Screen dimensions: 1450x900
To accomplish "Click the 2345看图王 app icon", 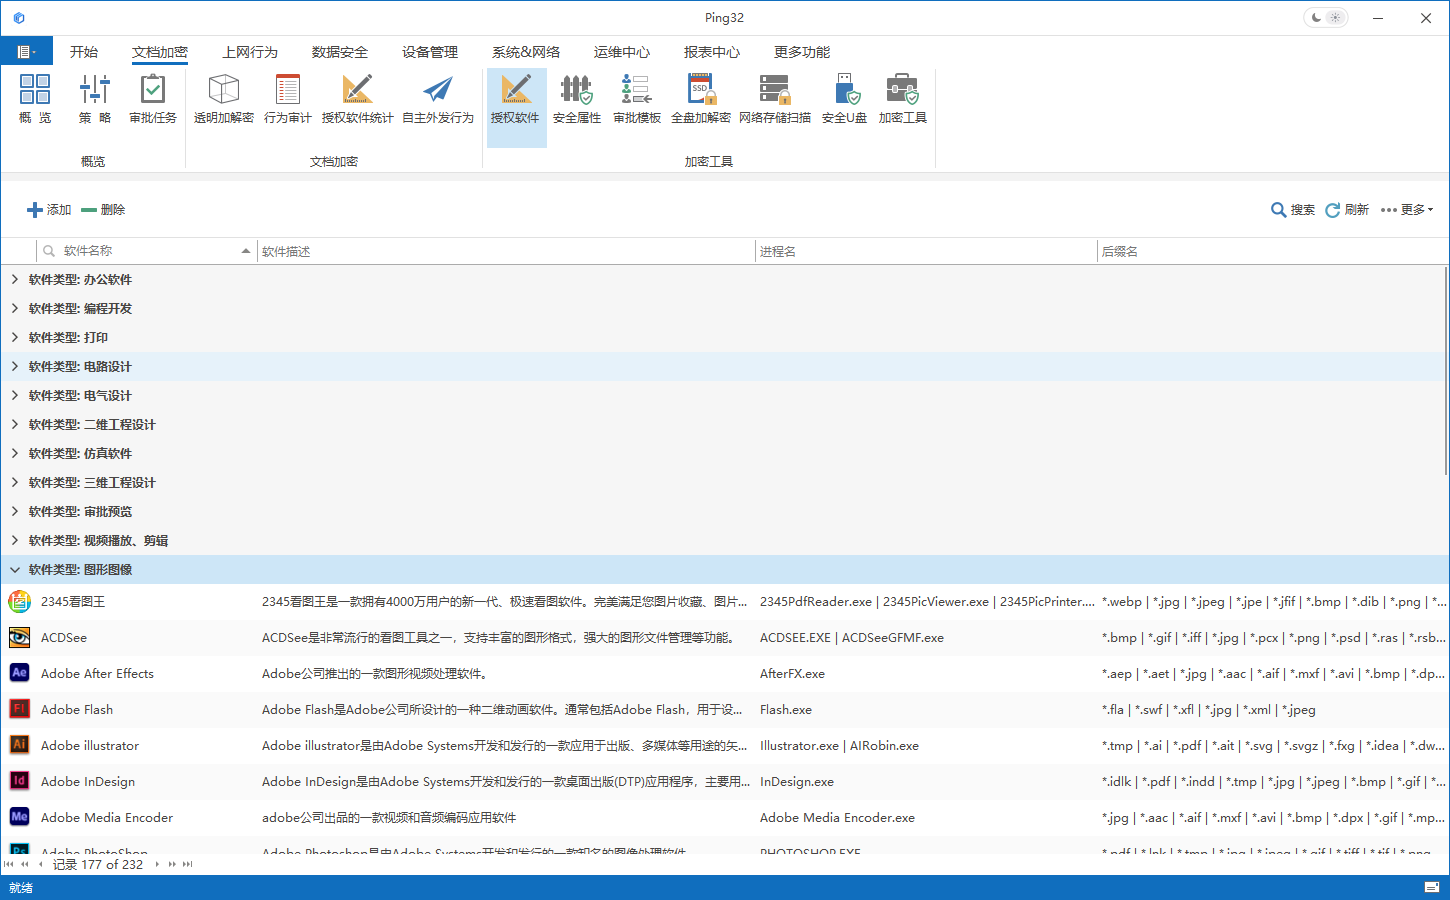I will 19,601.
